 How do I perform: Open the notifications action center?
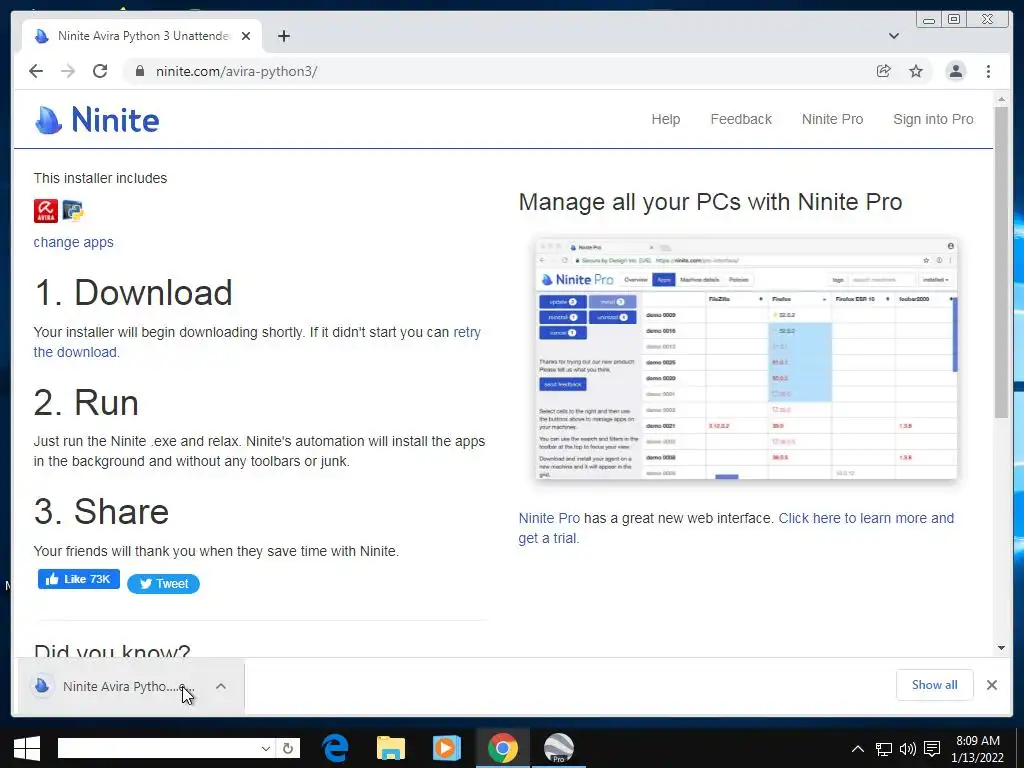point(932,748)
